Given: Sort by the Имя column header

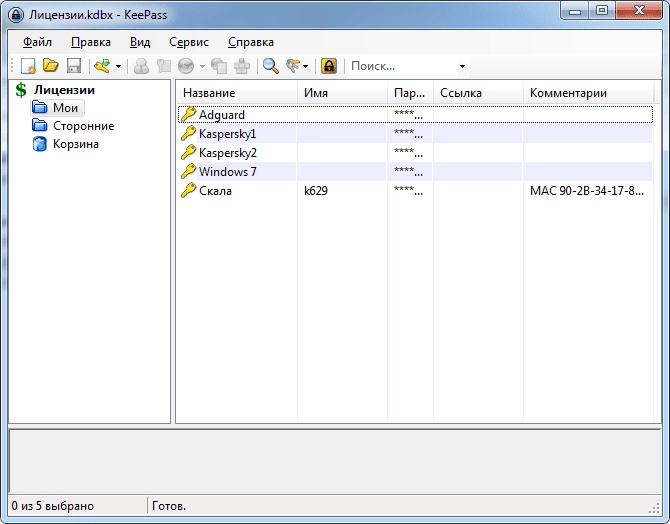Looking at the screenshot, I should pyautogui.click(x=342, y=93).
